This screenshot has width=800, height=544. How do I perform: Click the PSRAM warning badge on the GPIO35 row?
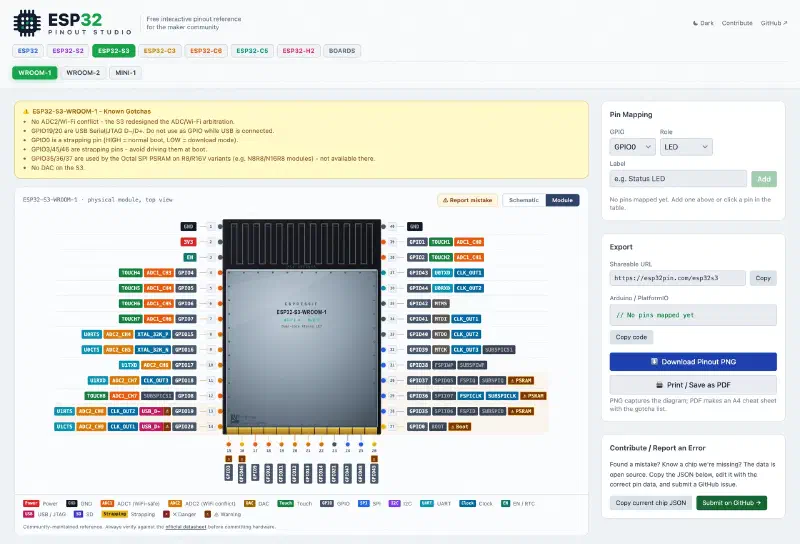[x=521, y=411]
